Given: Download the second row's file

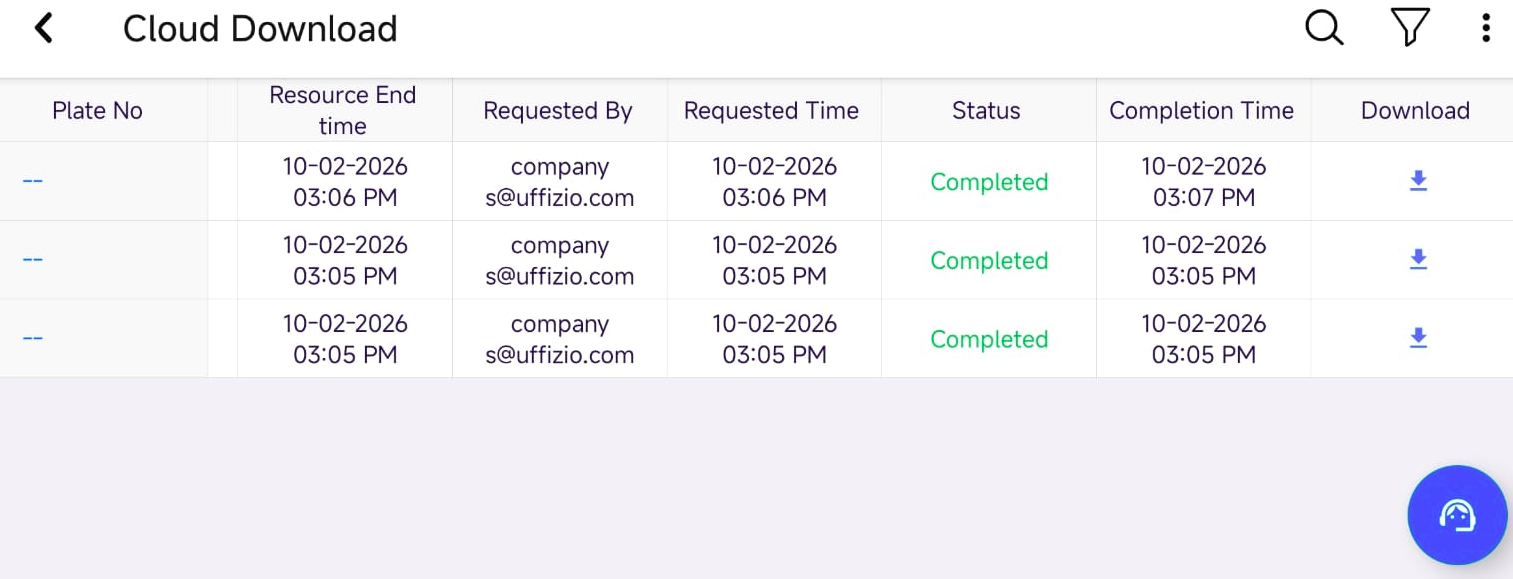Looking at the screenshot, I should 1417,260.
